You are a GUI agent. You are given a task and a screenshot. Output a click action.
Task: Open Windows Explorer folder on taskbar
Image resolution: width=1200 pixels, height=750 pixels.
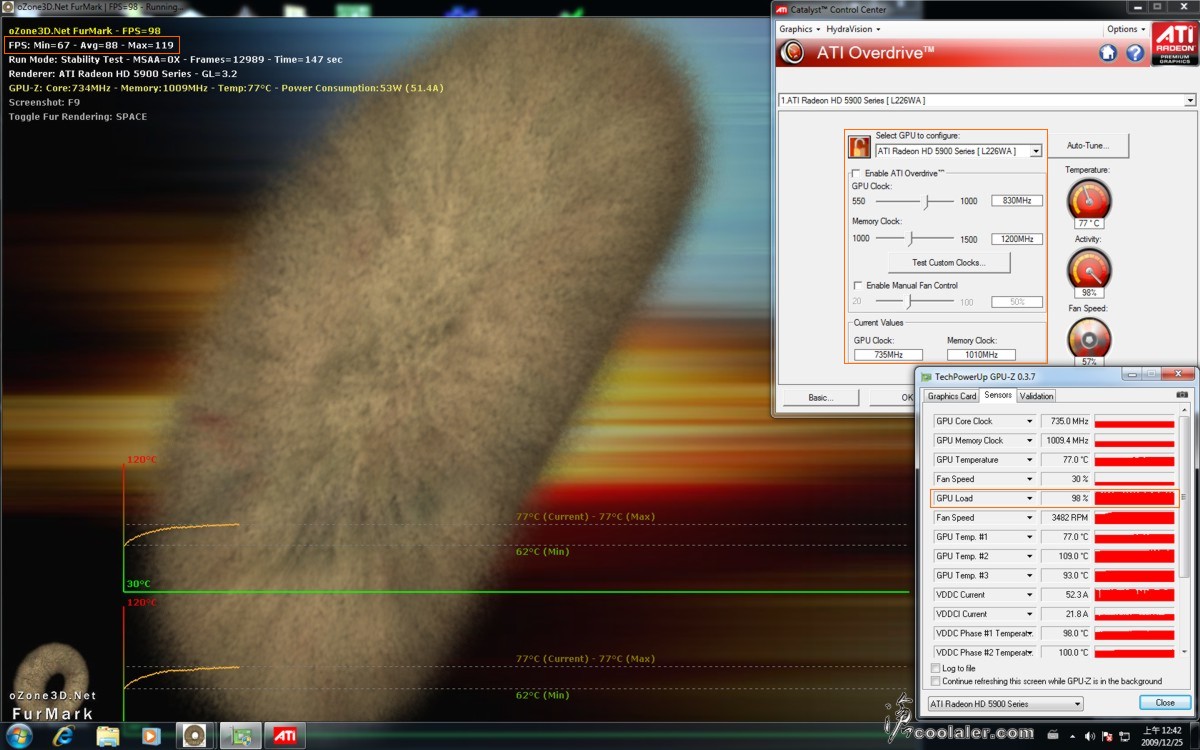[108, 736]
